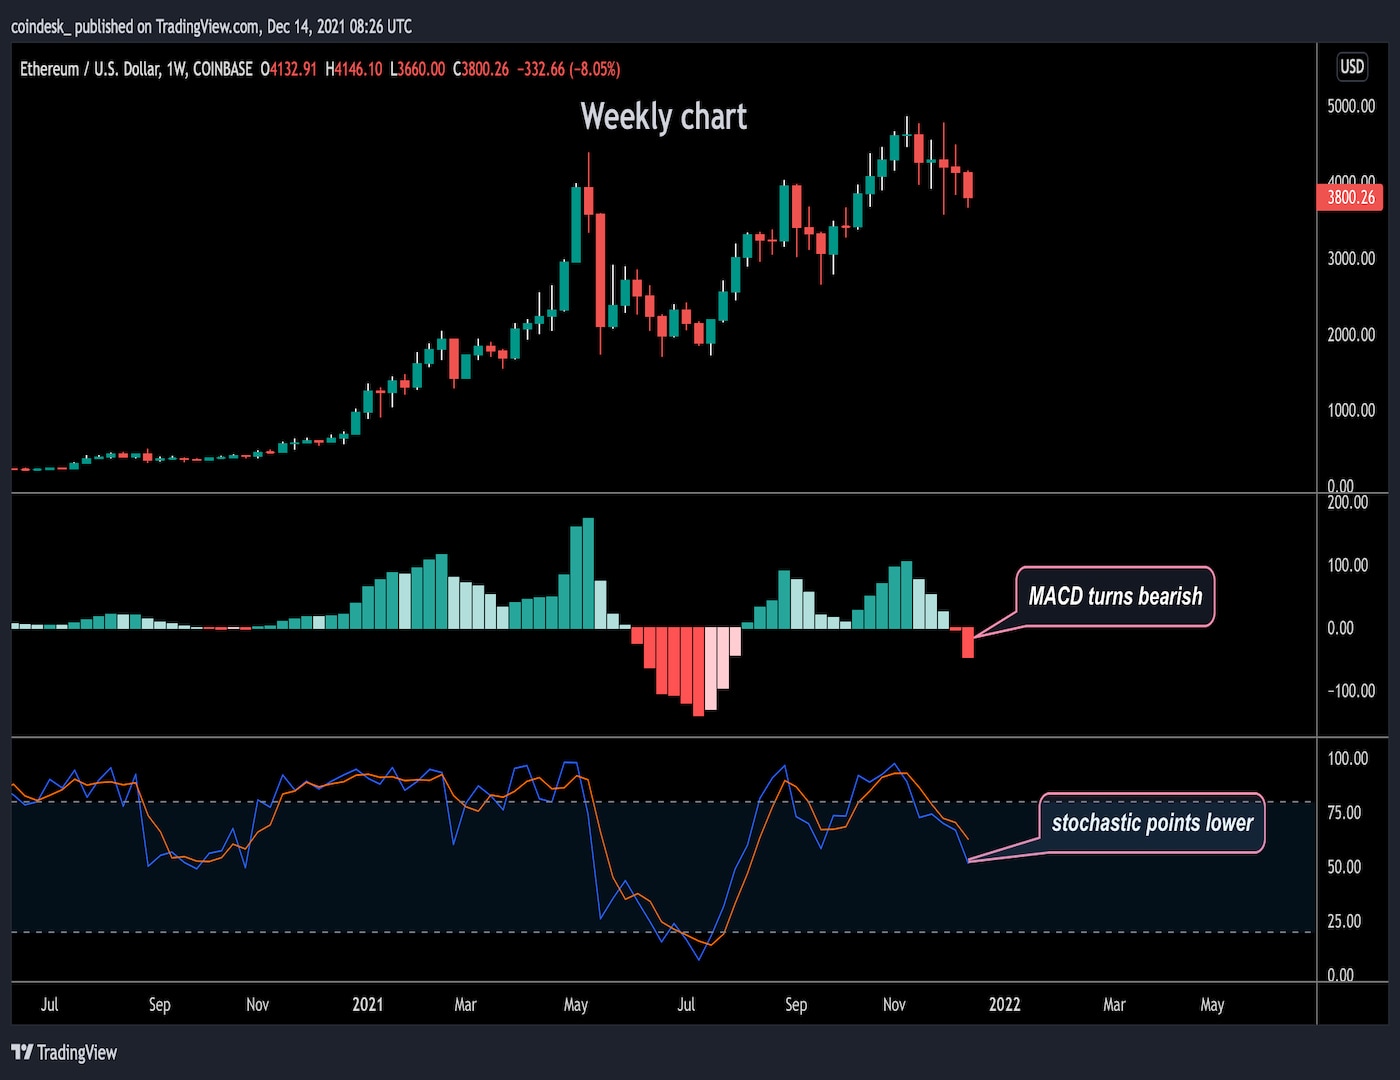Click the first Jul label on the time axis
The image size is (1400, 1080).
pyautogui.click(x=49, y=1004)
